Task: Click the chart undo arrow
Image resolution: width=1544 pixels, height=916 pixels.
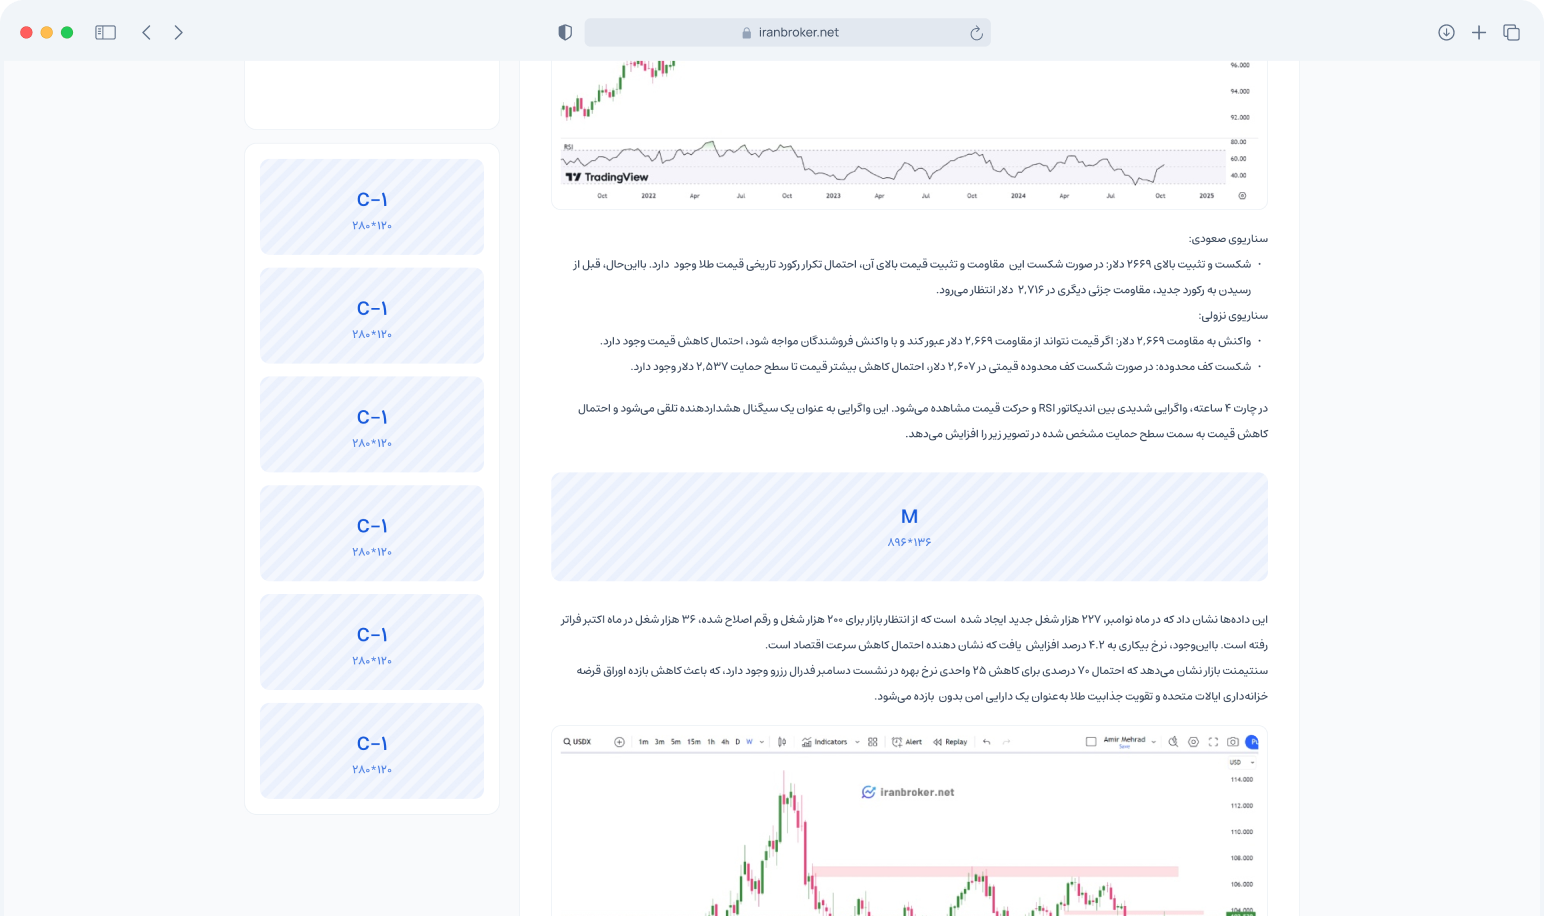Action: [x=986, y=742]
